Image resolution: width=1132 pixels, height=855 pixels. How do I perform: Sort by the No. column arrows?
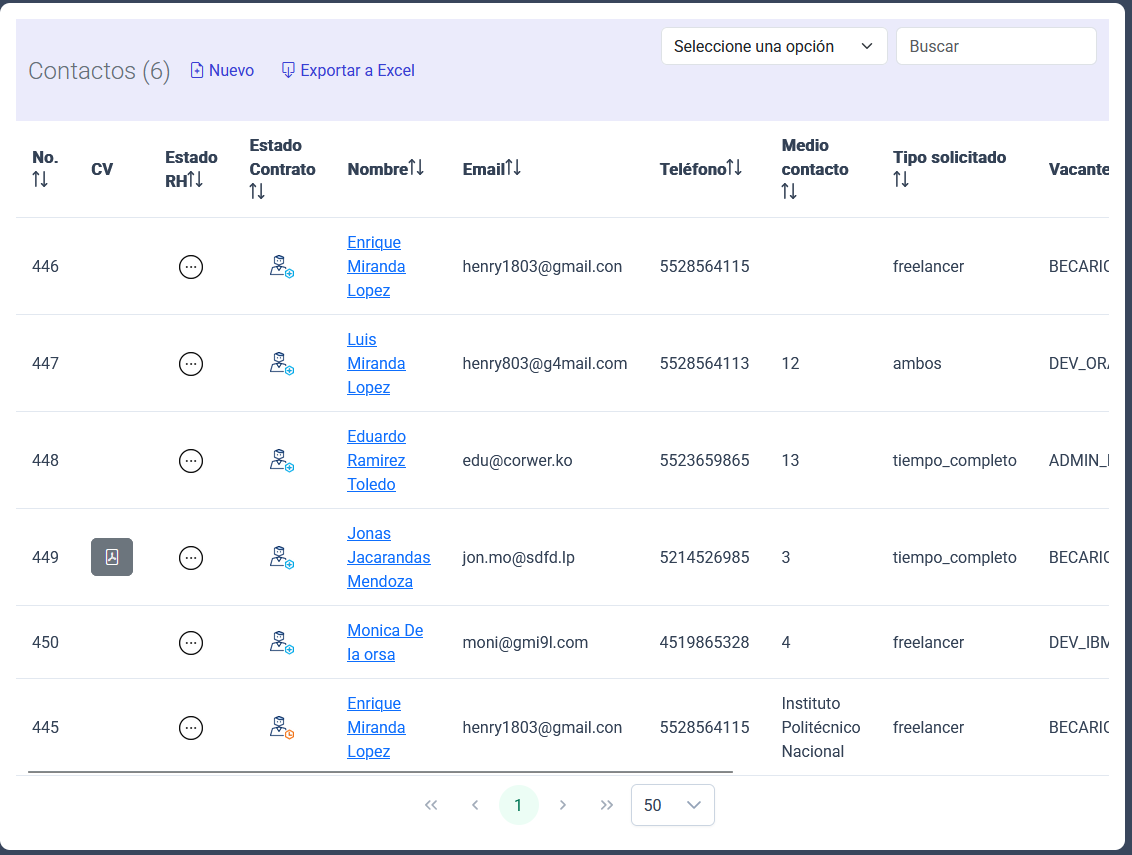click(40, 180)
